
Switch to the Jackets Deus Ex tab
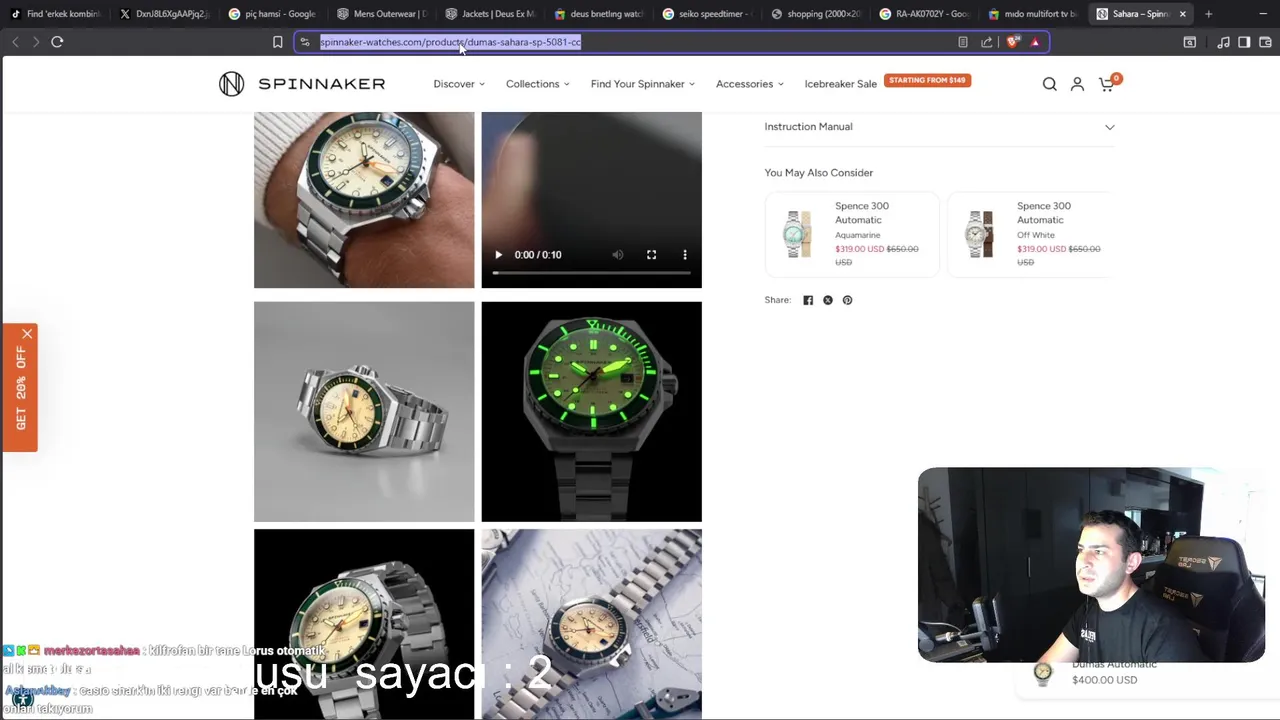click(490, 14)
